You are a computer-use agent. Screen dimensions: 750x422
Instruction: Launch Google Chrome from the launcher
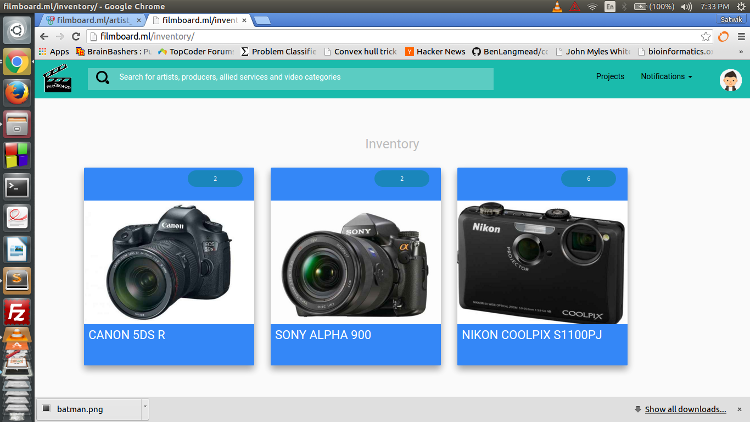(17, 62)
